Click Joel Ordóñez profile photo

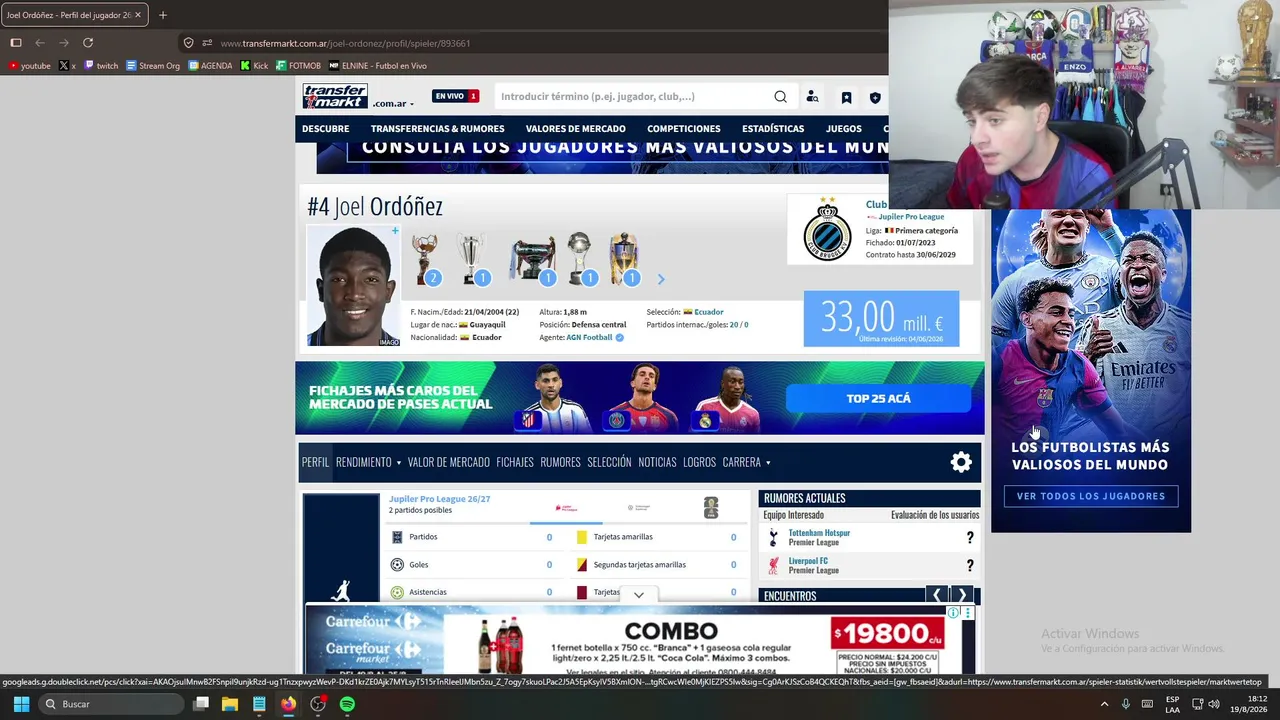pos(353,286)
